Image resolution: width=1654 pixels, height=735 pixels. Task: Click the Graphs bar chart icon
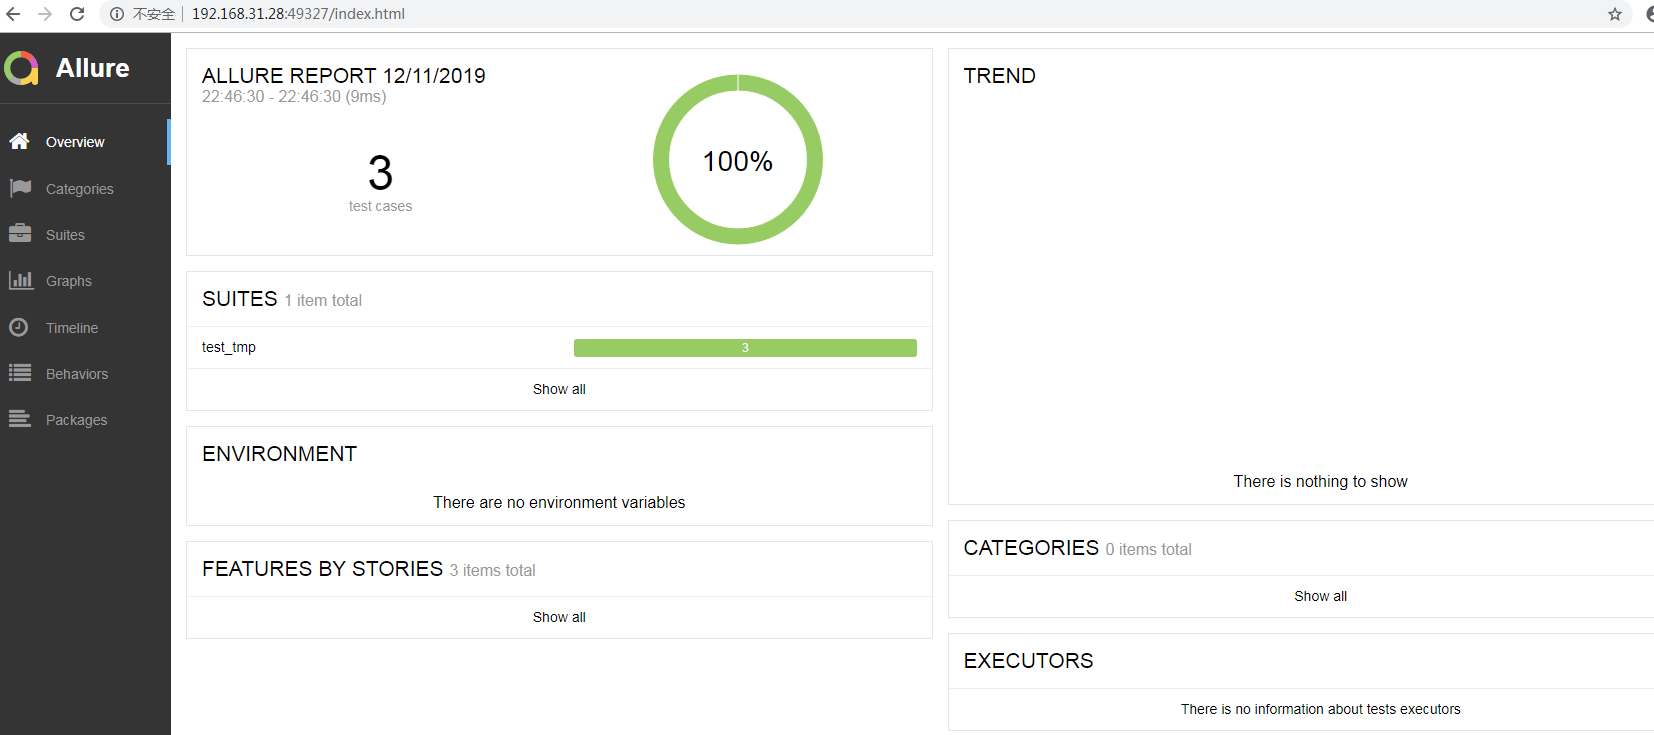[x=20, y=280]
